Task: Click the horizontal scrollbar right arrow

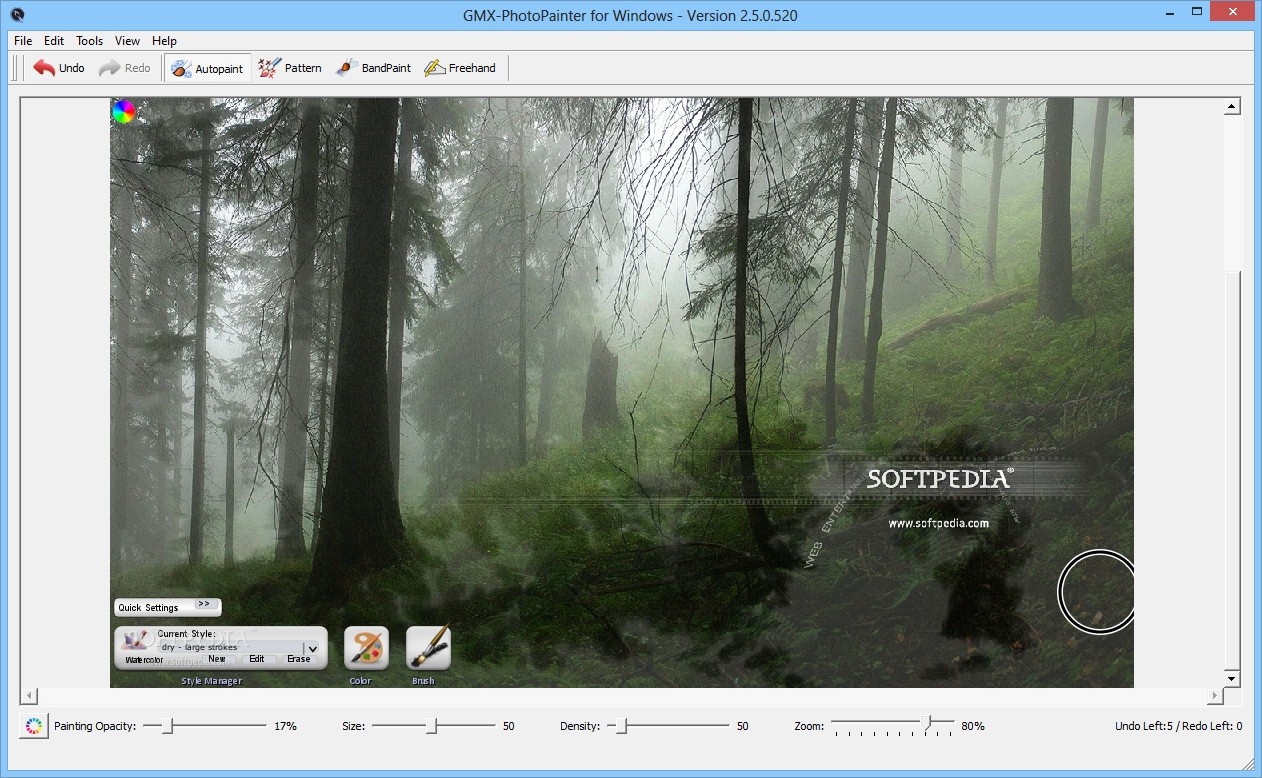Action: click(x=1215, y=695)
